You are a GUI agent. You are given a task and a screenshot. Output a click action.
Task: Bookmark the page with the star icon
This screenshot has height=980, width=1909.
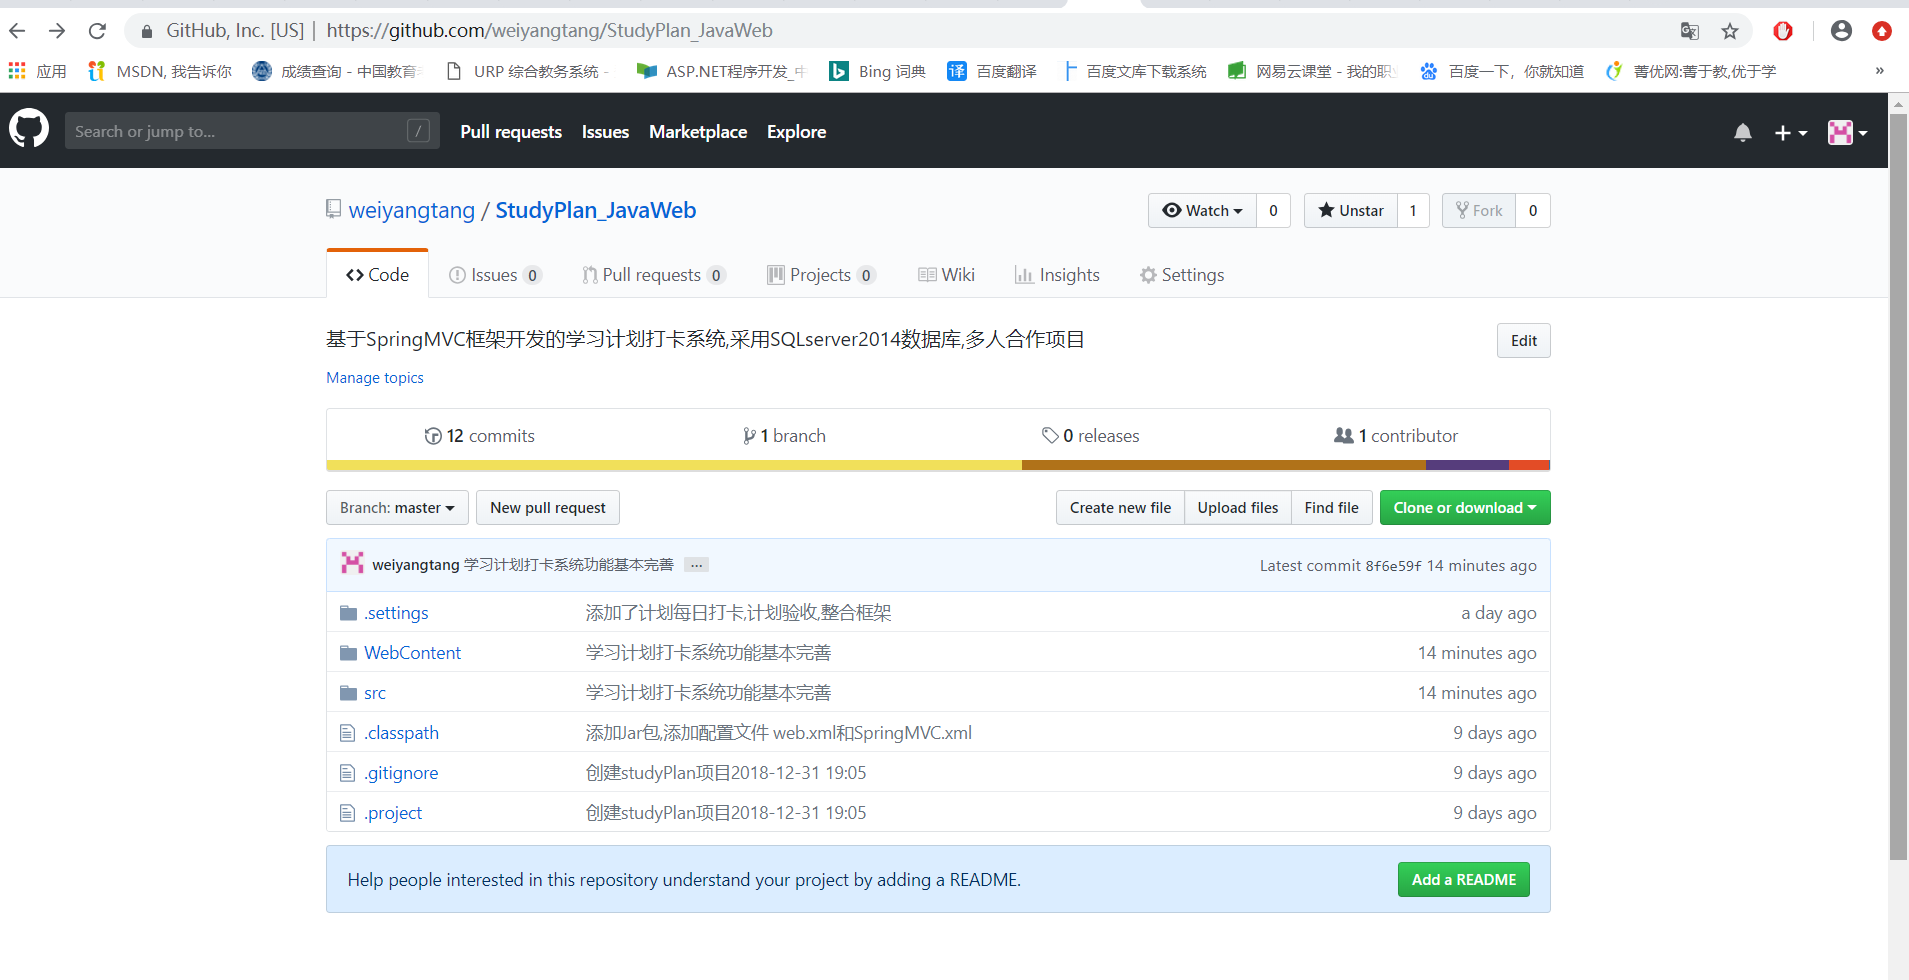coord(1730,31)
